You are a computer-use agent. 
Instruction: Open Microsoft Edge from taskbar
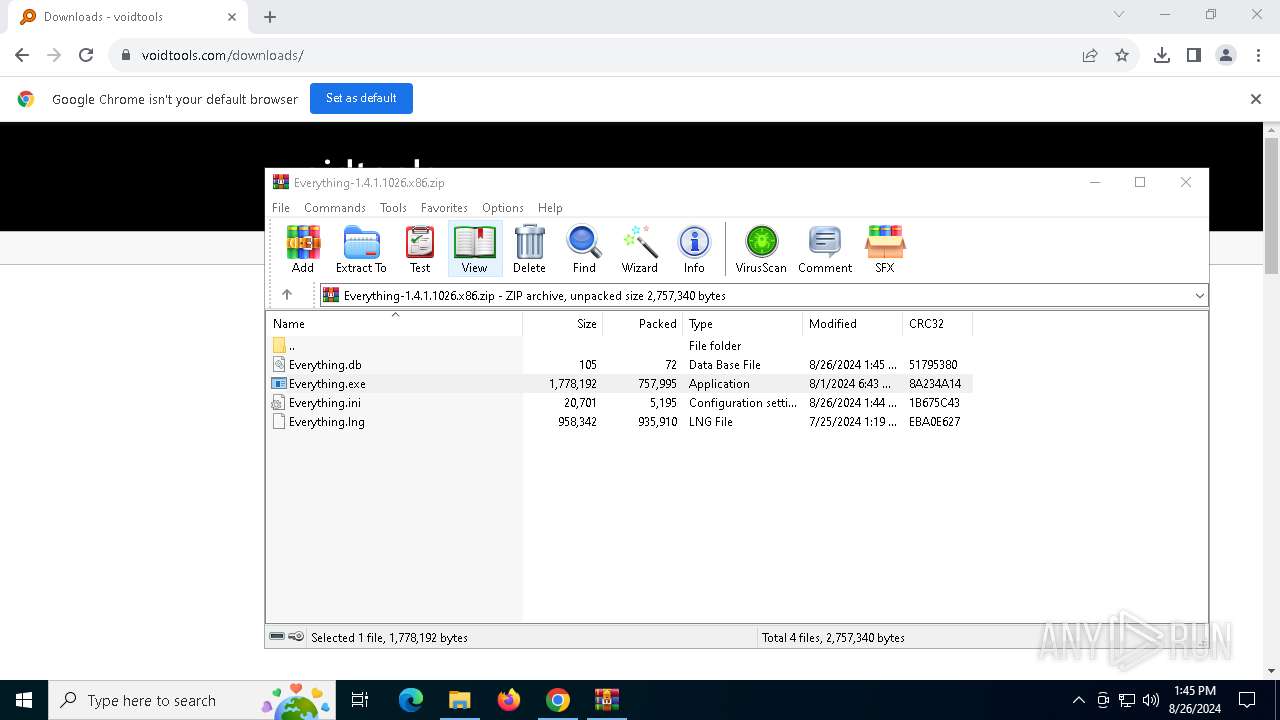411,700
